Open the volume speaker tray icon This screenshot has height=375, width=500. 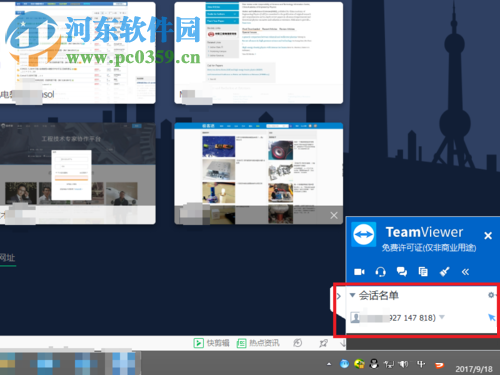click(x=404, y=364)
